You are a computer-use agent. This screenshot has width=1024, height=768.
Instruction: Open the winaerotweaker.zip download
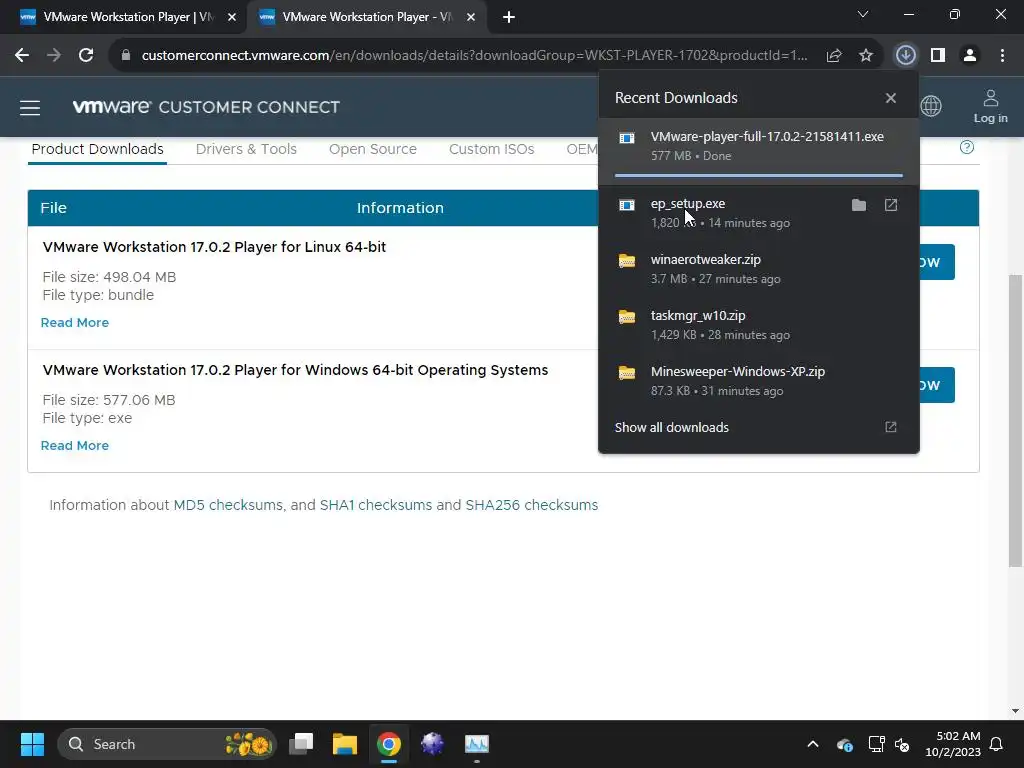coord(759,269)
